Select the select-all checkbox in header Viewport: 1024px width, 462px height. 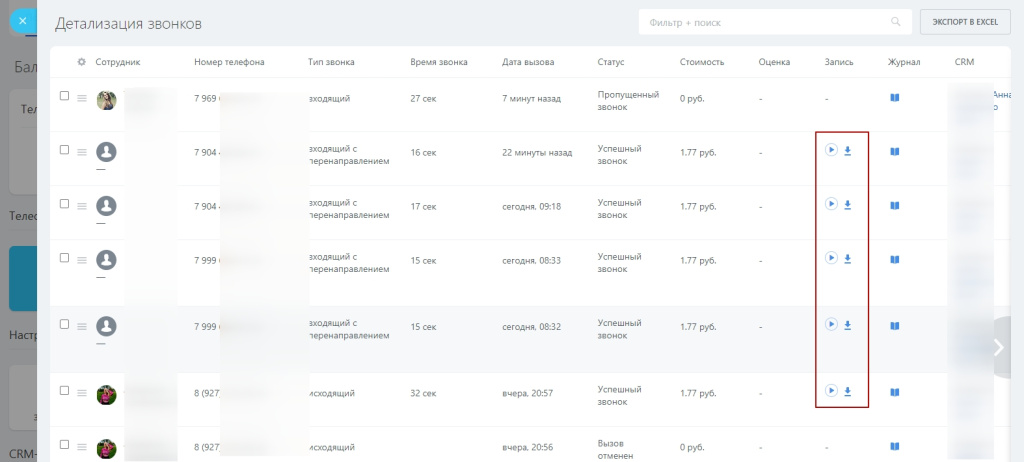(64, 62)
